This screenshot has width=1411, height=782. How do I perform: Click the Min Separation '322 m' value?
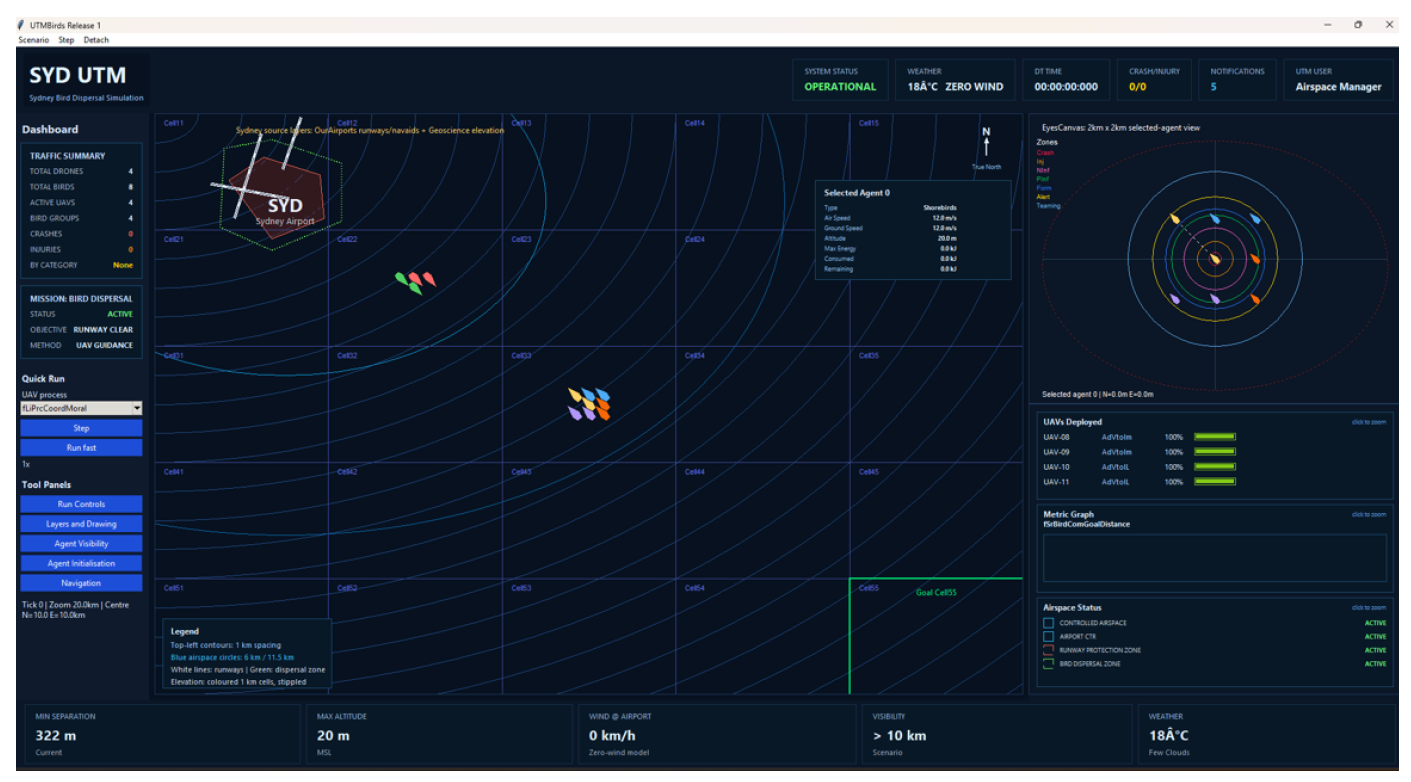click(56, 735)
